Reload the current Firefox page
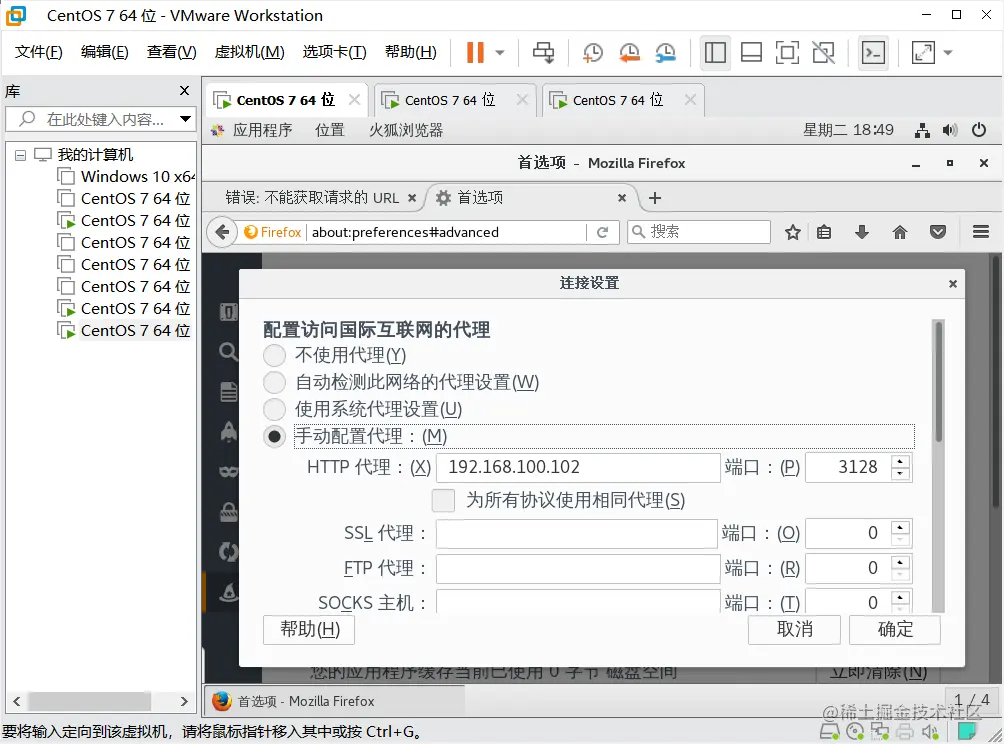 (x=602, y=232)
